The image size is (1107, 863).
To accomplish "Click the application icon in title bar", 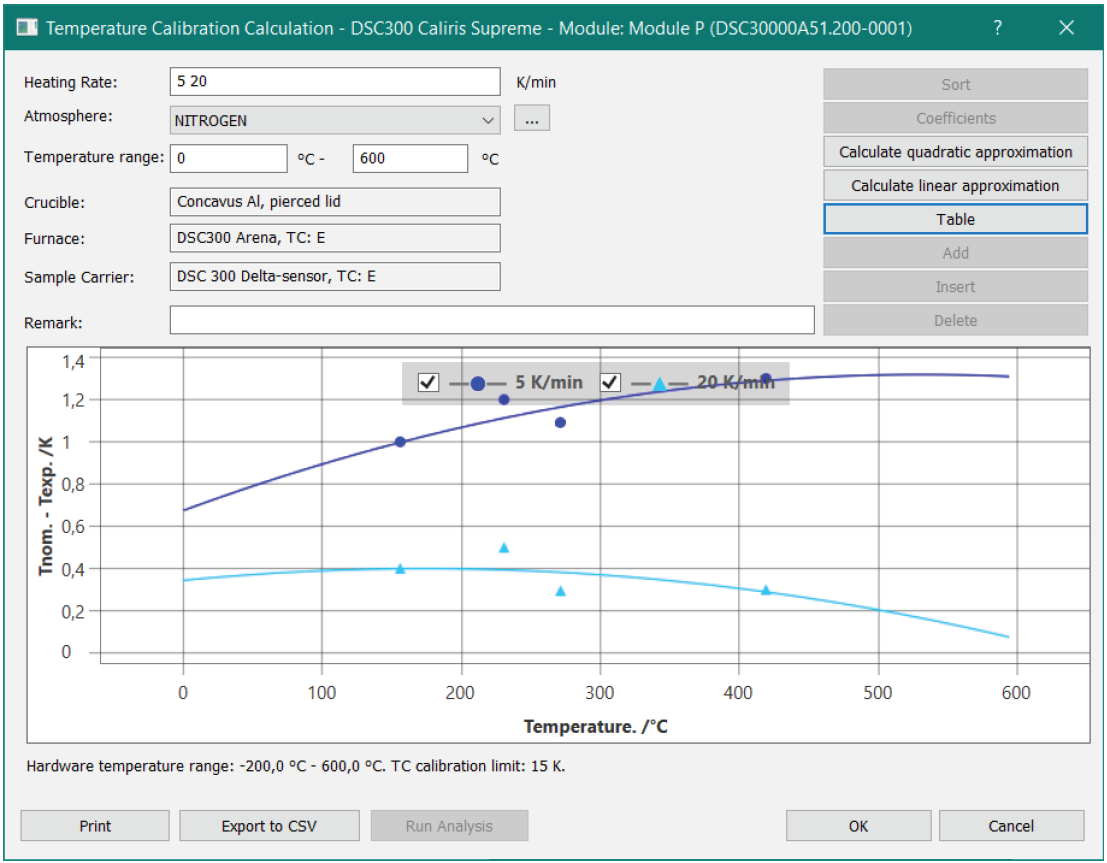I will point(28,28).
